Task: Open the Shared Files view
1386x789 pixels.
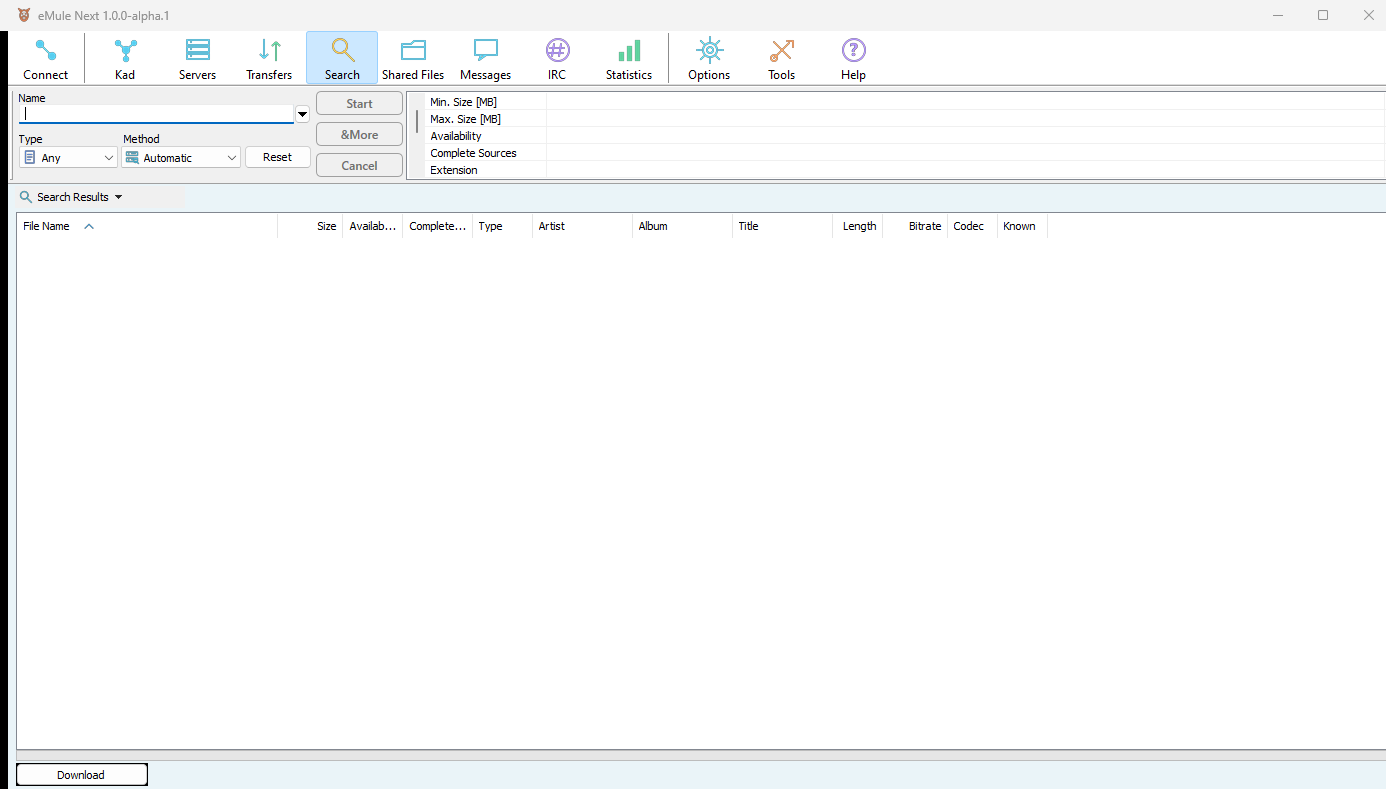Action: tap(413, 58)
